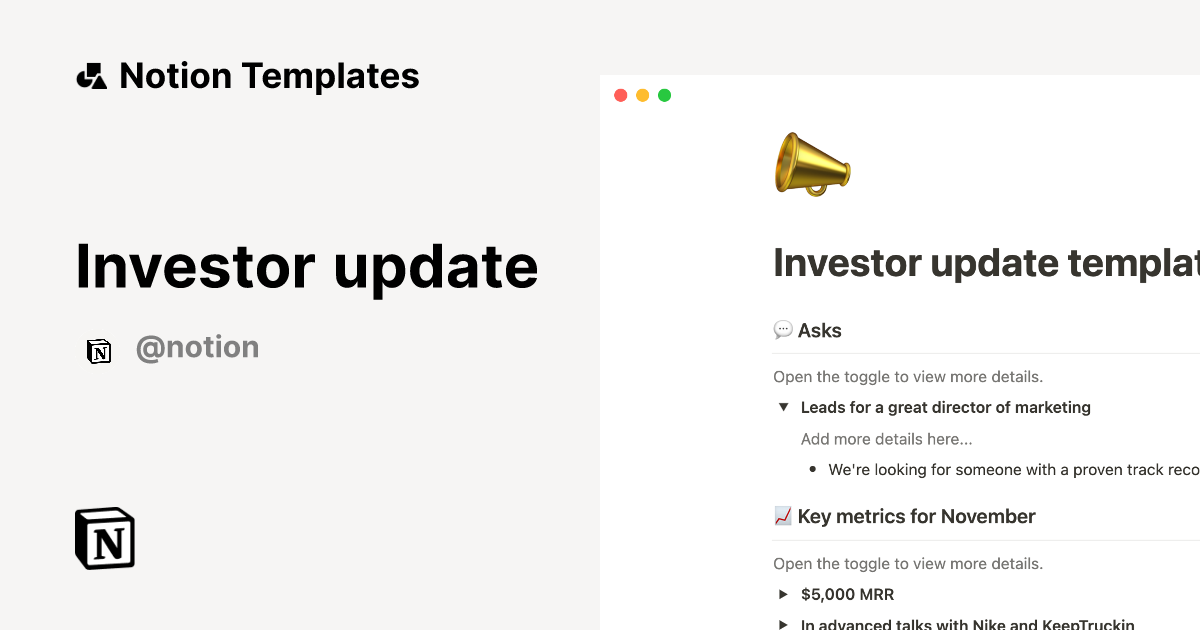
Task: Open the @notion profile link
Action: 197,347
